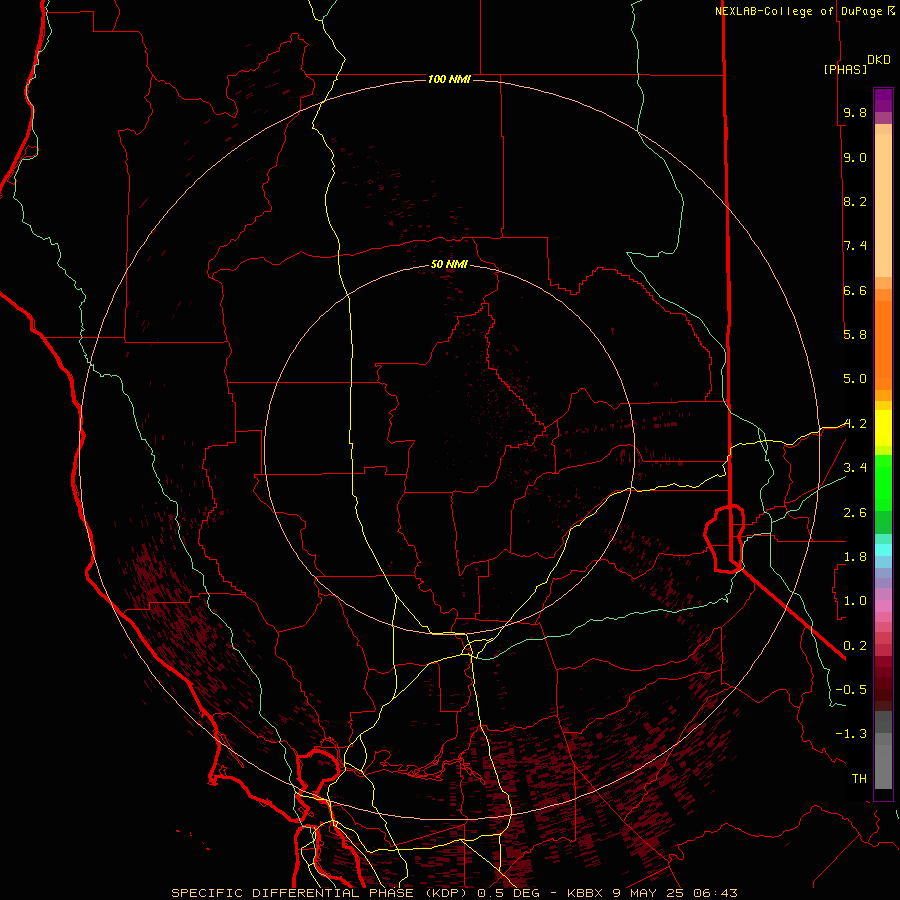Select the -1.3 scale value
This screenshot has height=900, width=900.
[x=851, y=734]
